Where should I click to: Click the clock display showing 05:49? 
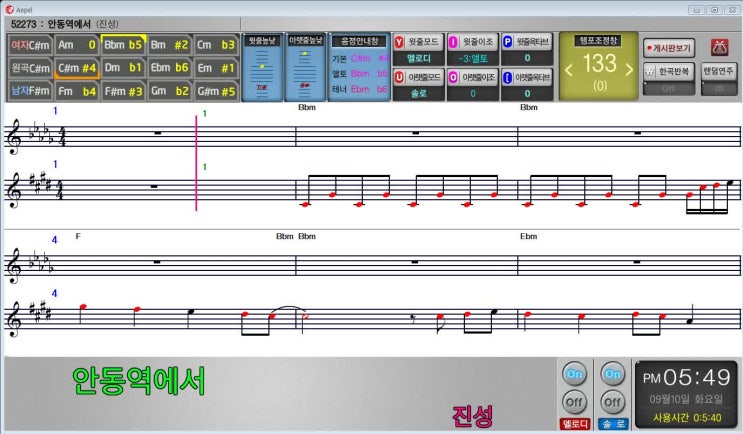[687, 378]
